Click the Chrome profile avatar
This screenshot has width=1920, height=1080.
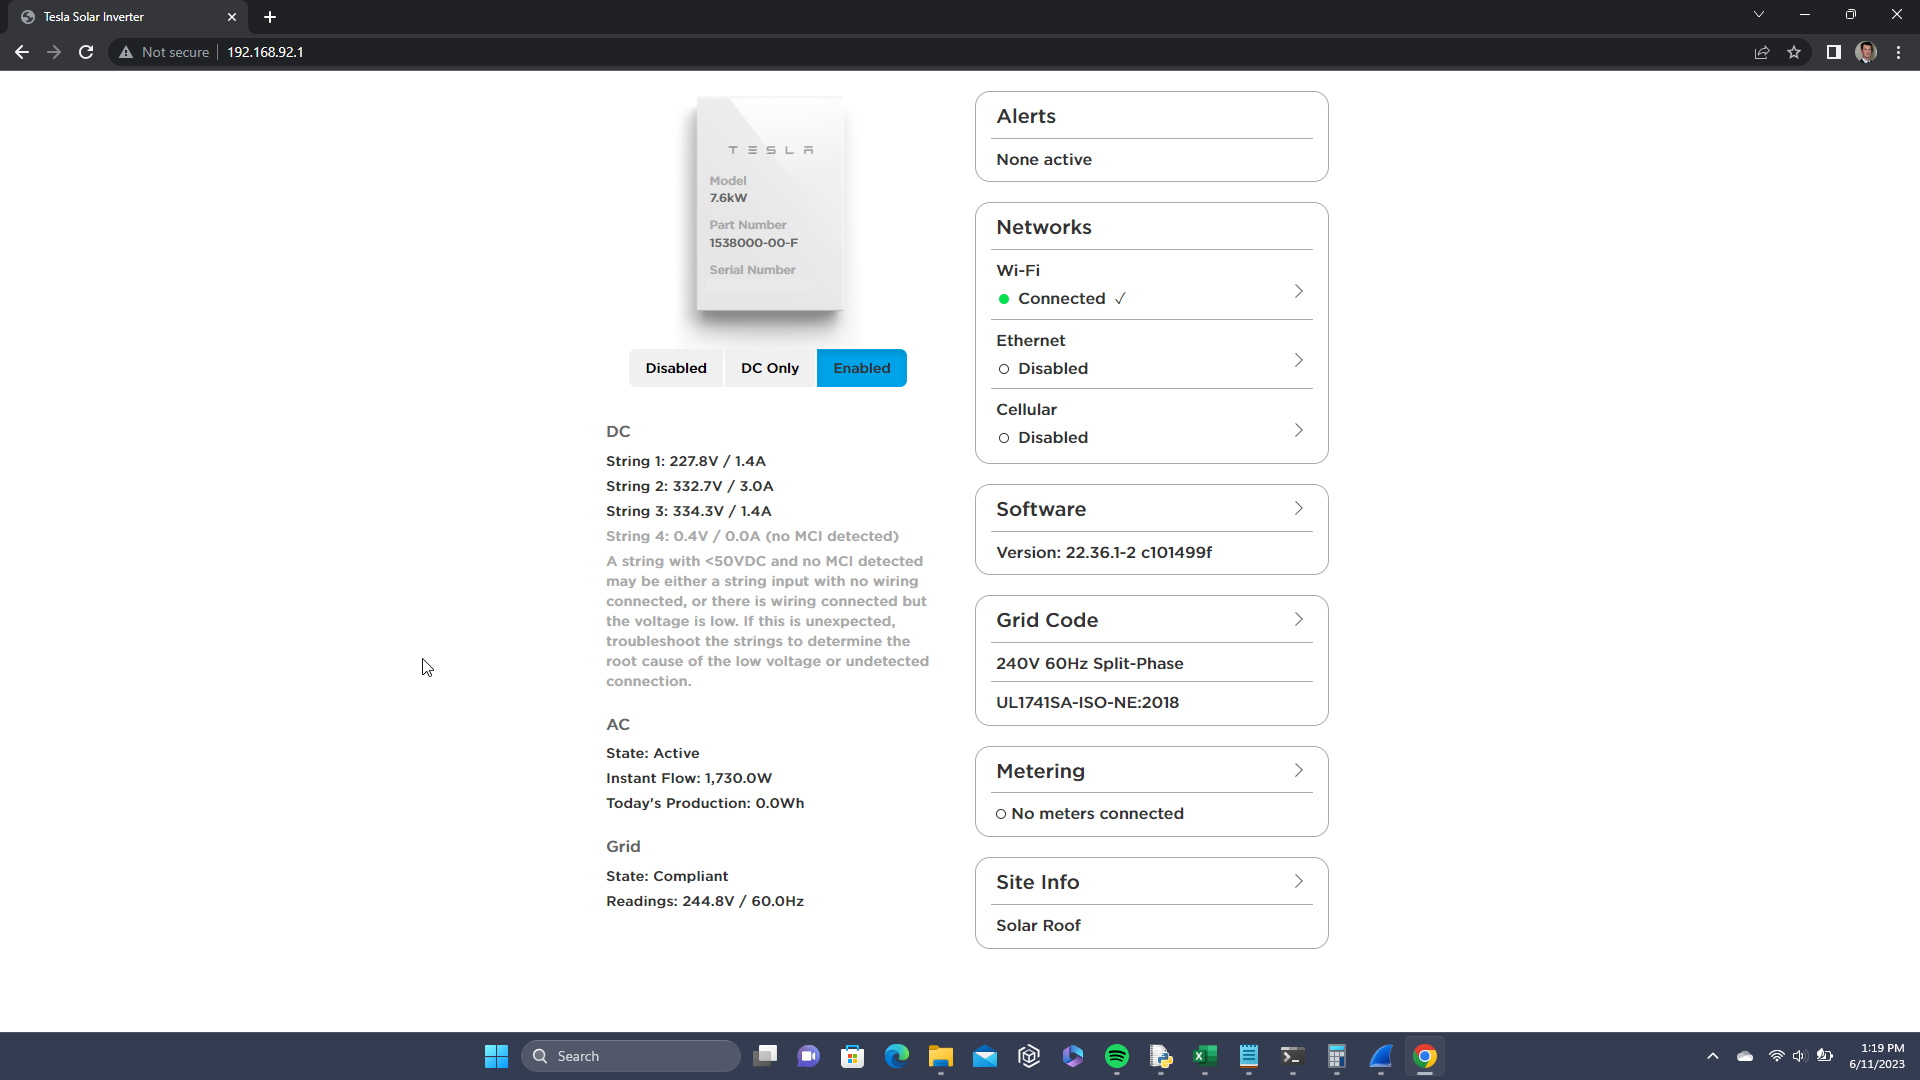click(x=1866, y=52)
